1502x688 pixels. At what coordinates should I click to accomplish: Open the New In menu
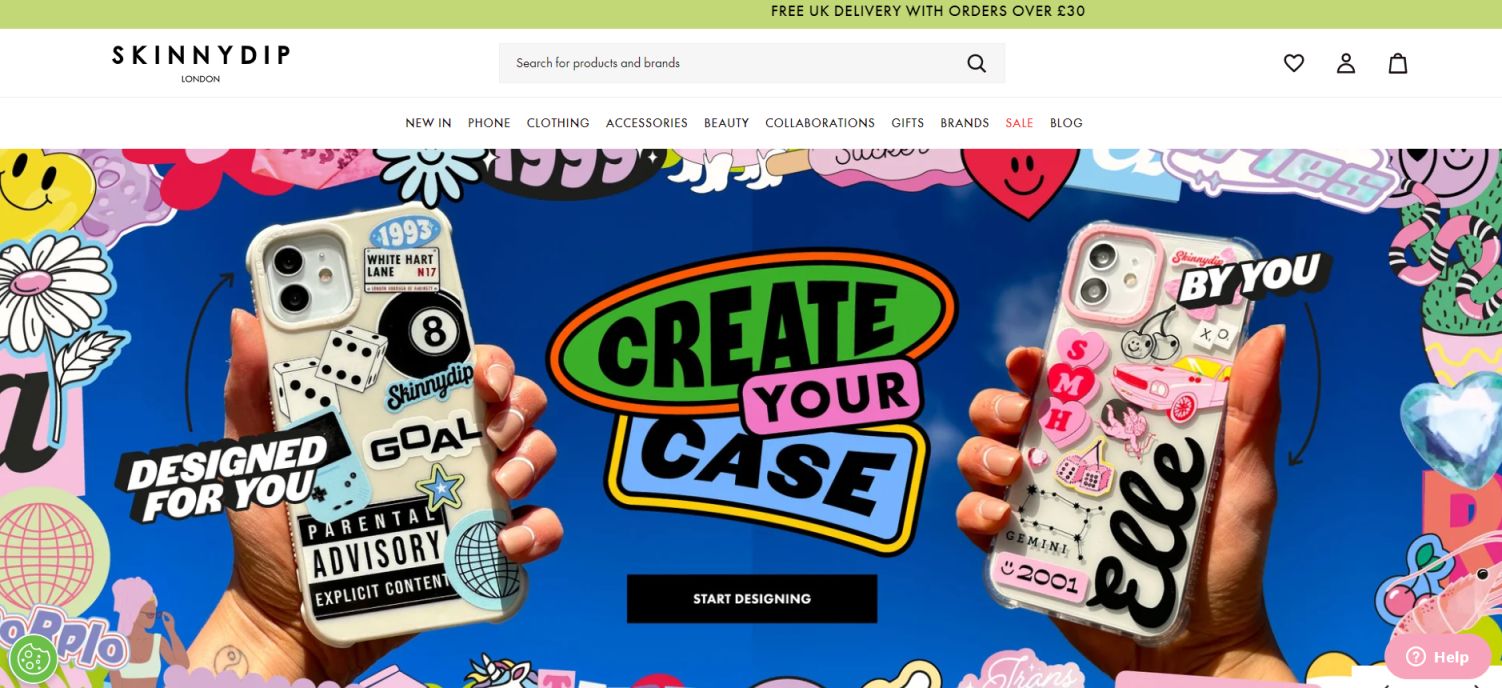428,123
